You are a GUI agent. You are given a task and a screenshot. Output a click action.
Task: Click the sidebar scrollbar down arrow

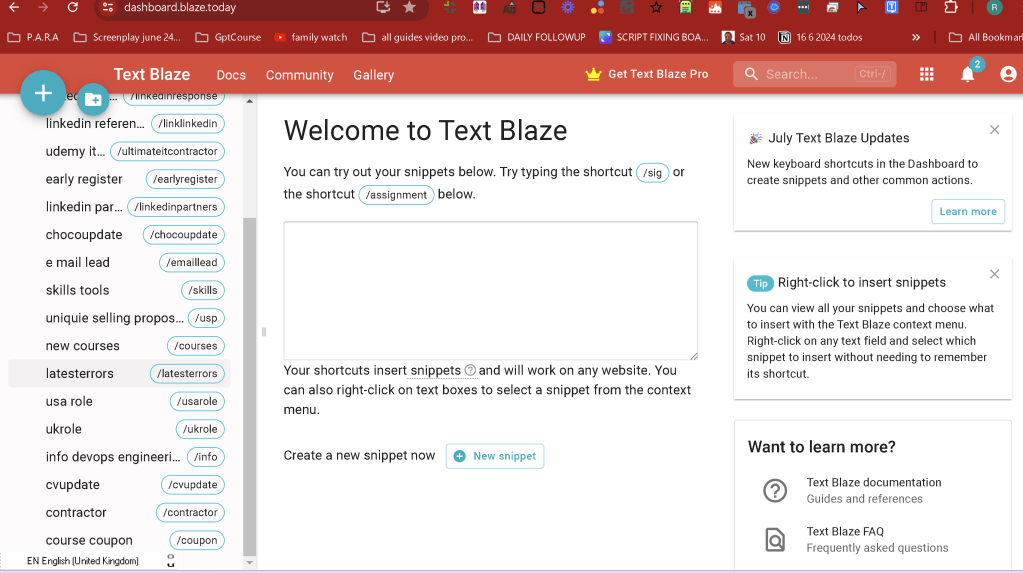coord(249,563)
